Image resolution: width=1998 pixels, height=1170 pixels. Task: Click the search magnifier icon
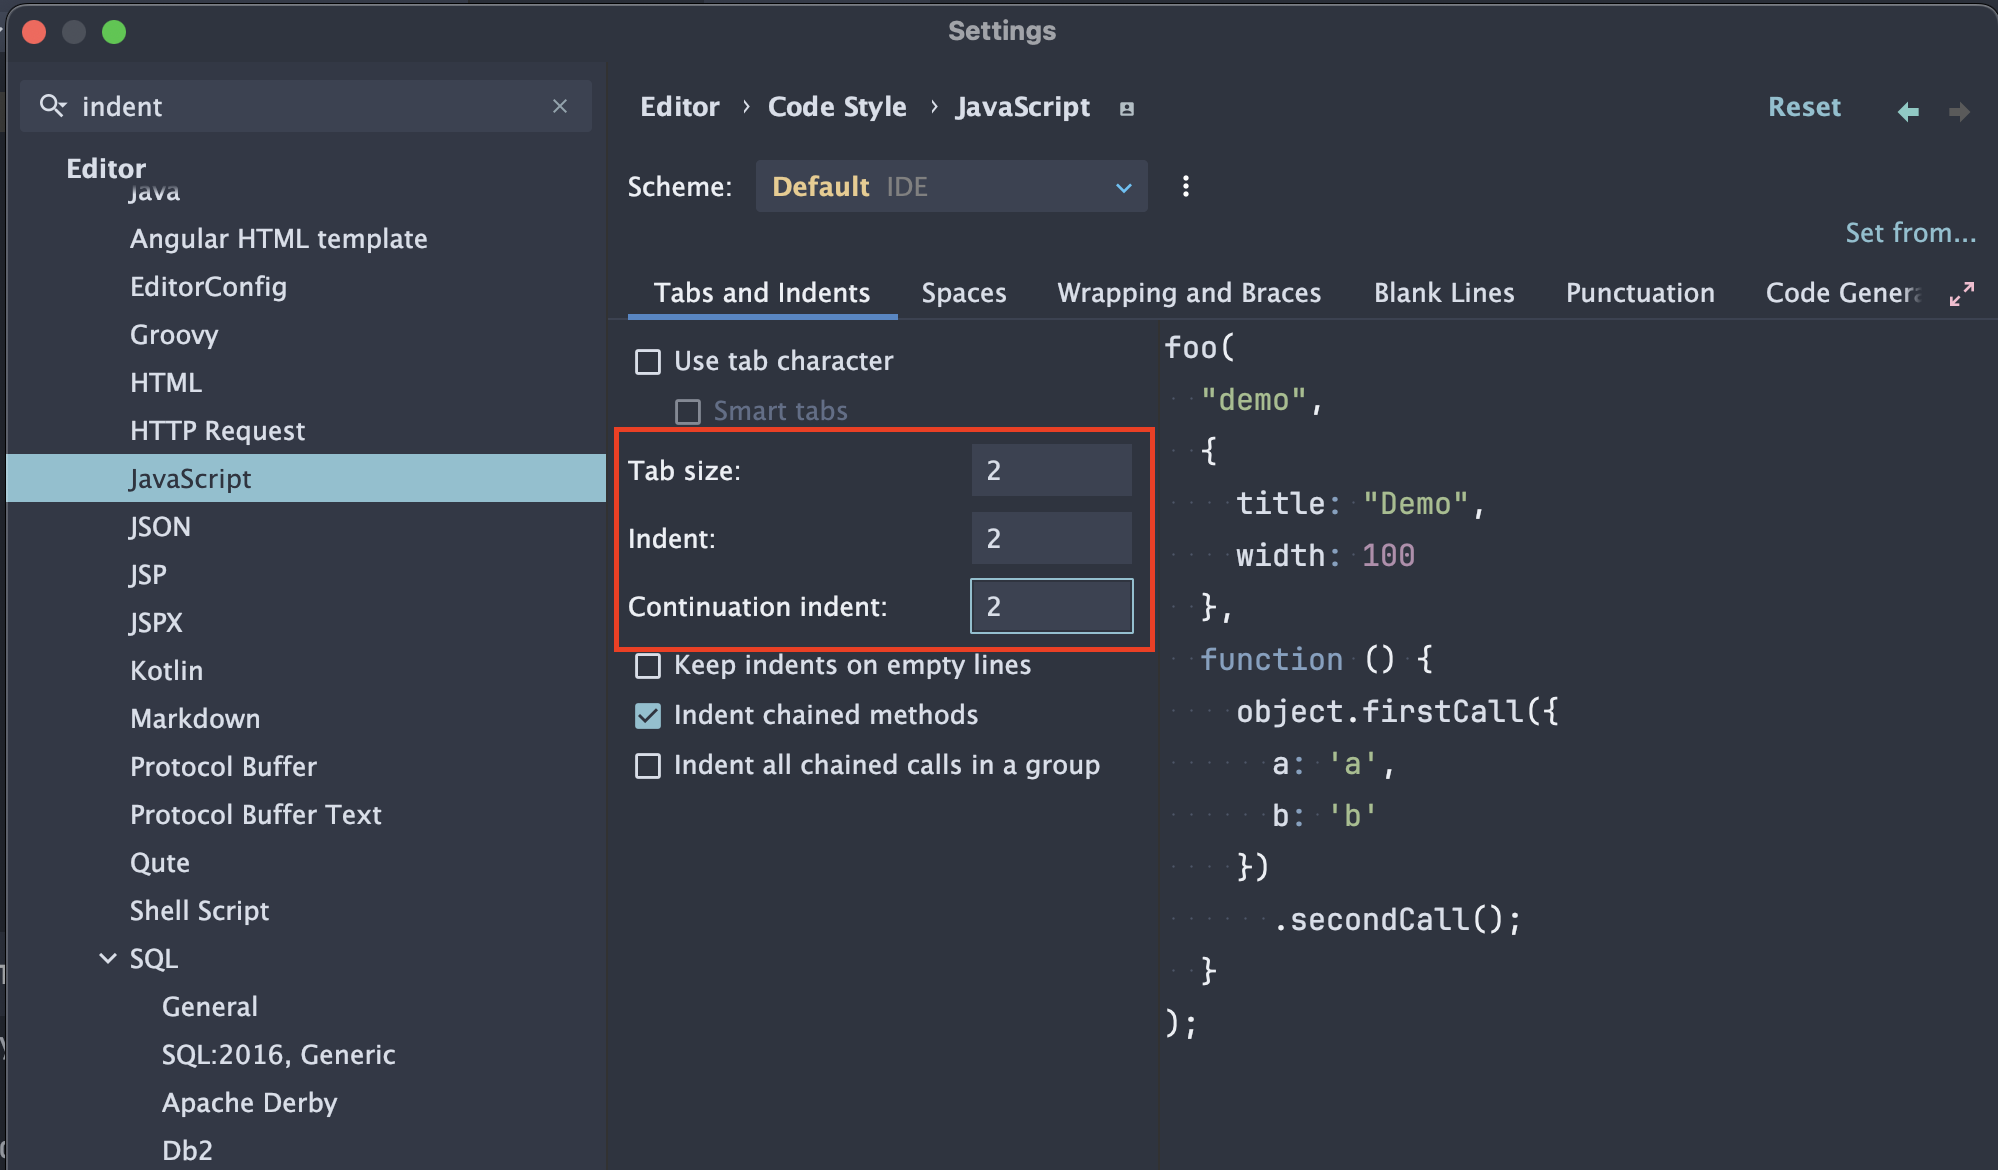click(x=52, y=106)
